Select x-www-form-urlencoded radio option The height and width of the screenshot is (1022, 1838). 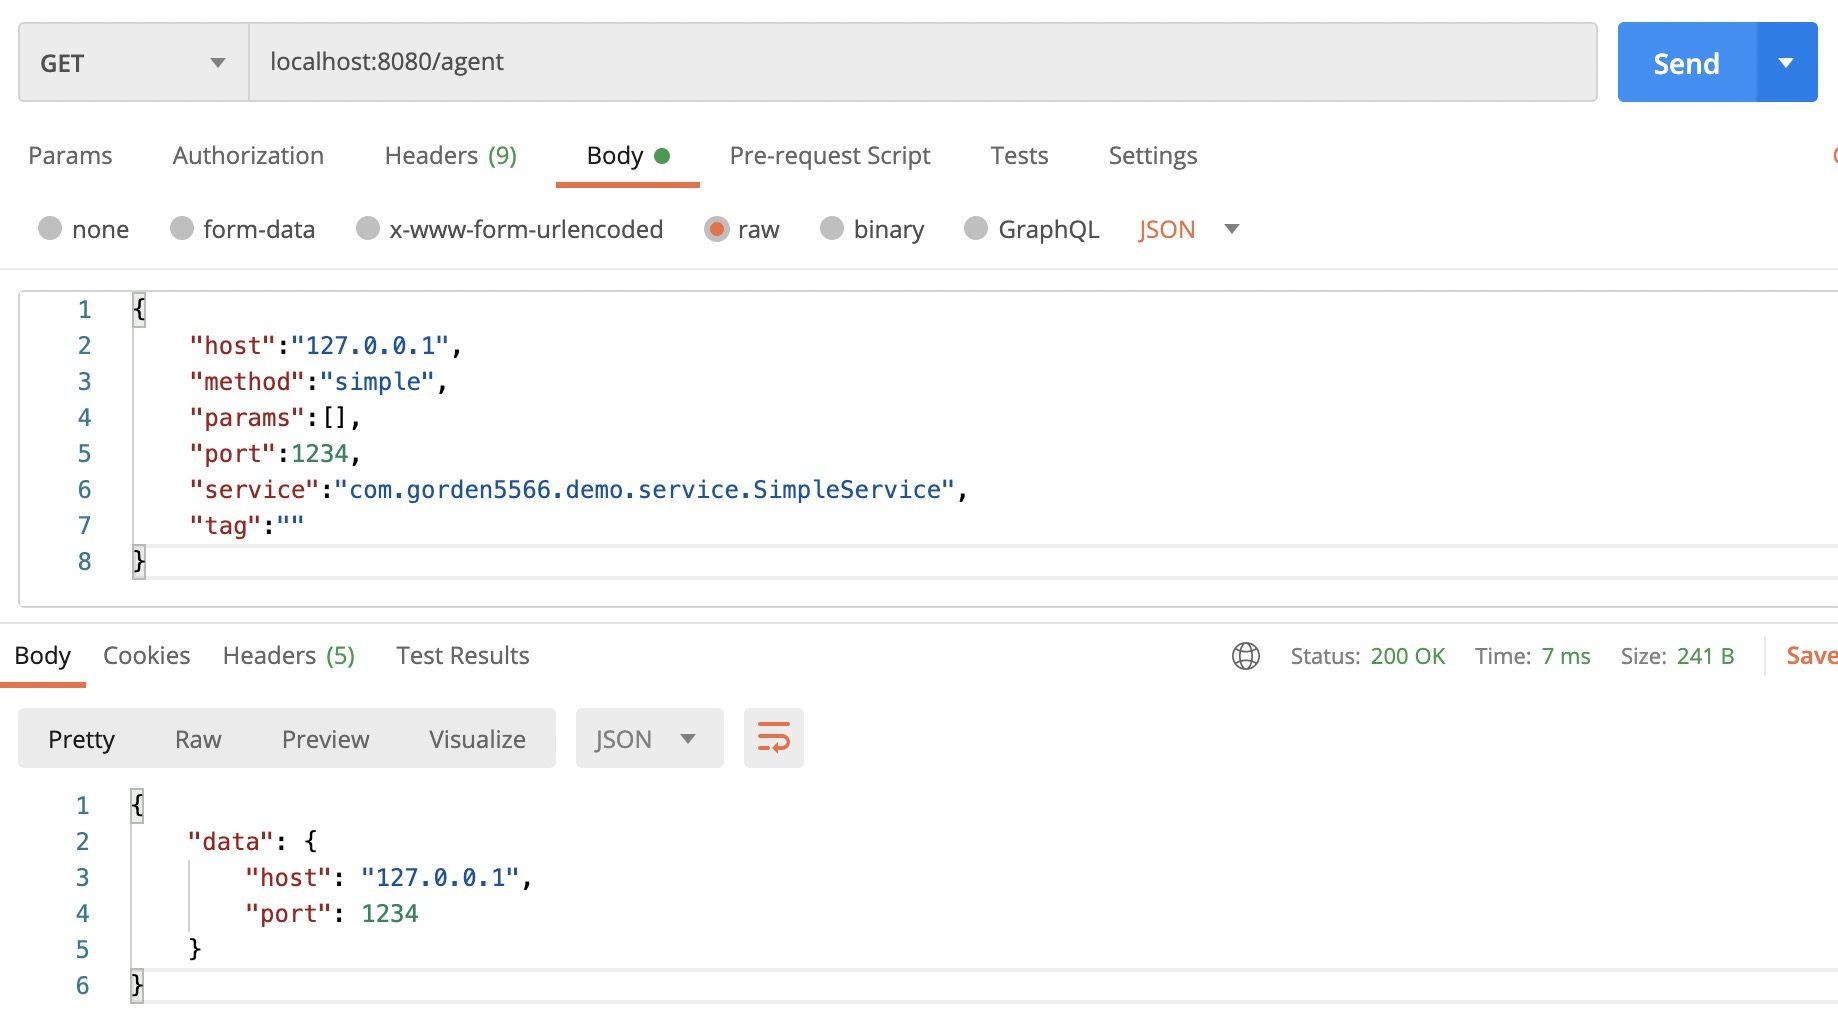coord(368,229)
